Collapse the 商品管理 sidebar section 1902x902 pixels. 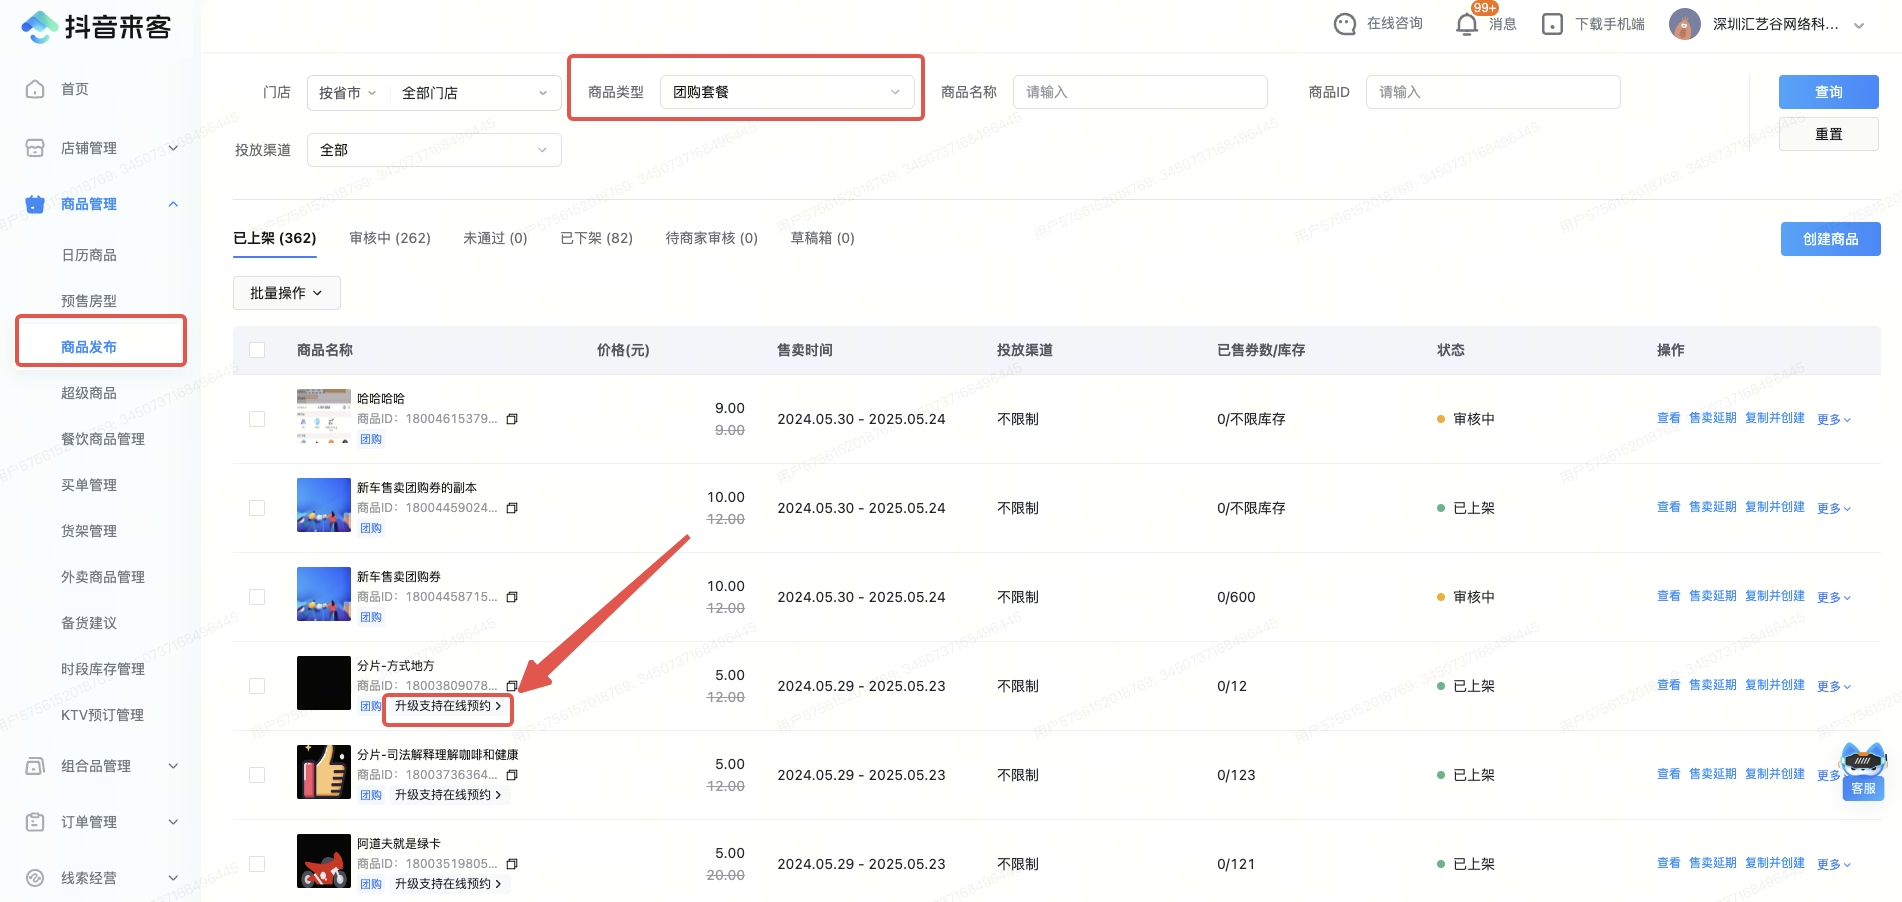click(173, 204)
